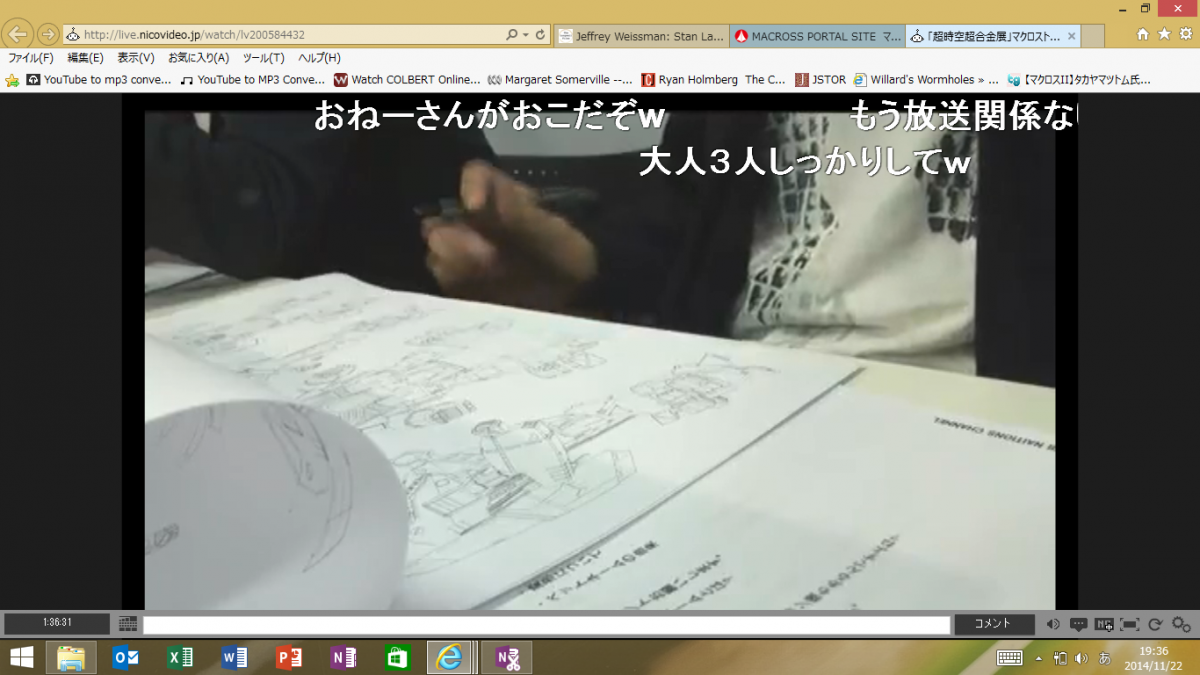Open the ツール(T) menu
The image size is (1200, 675).
coord(263,58)
